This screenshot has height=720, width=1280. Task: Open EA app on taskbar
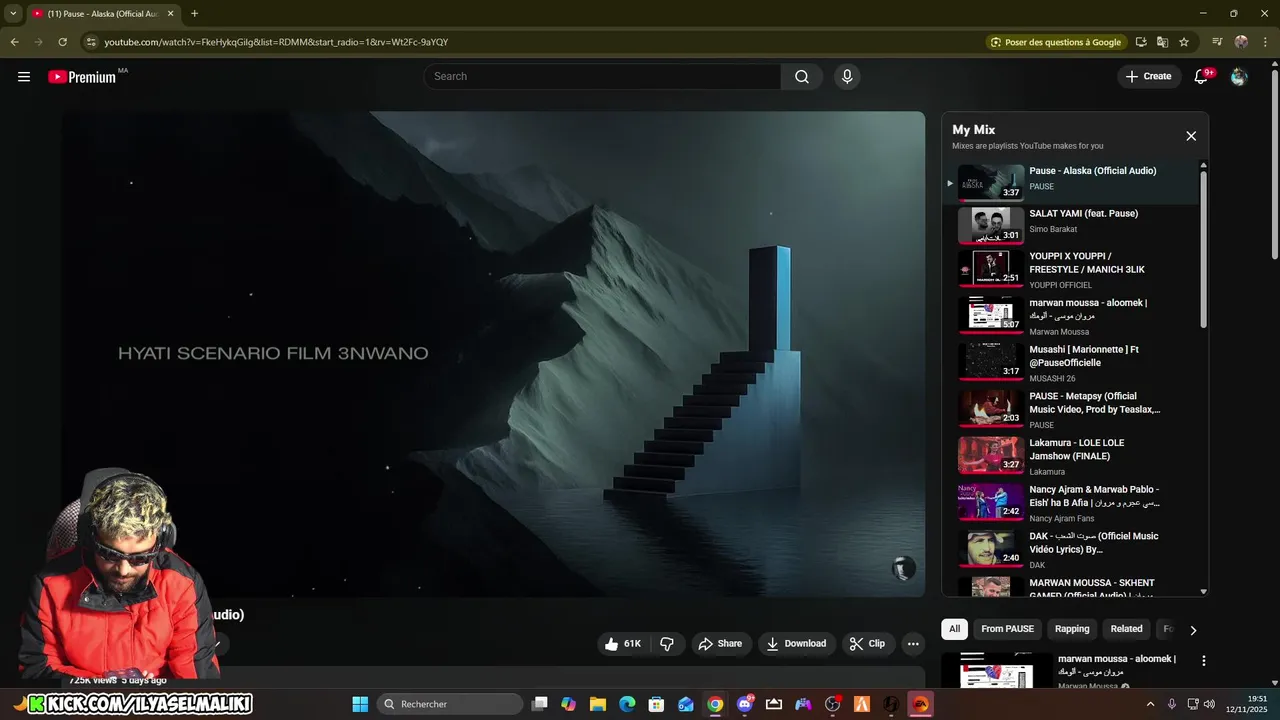click(x=921, y=704)
